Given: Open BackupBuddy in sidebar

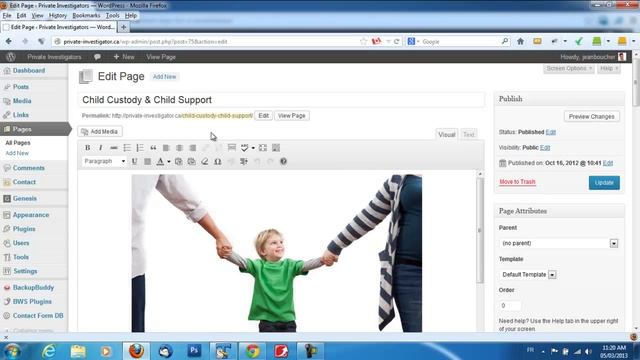Looking at the screenshot, I should pyautogui.click(x=33, y=287).
